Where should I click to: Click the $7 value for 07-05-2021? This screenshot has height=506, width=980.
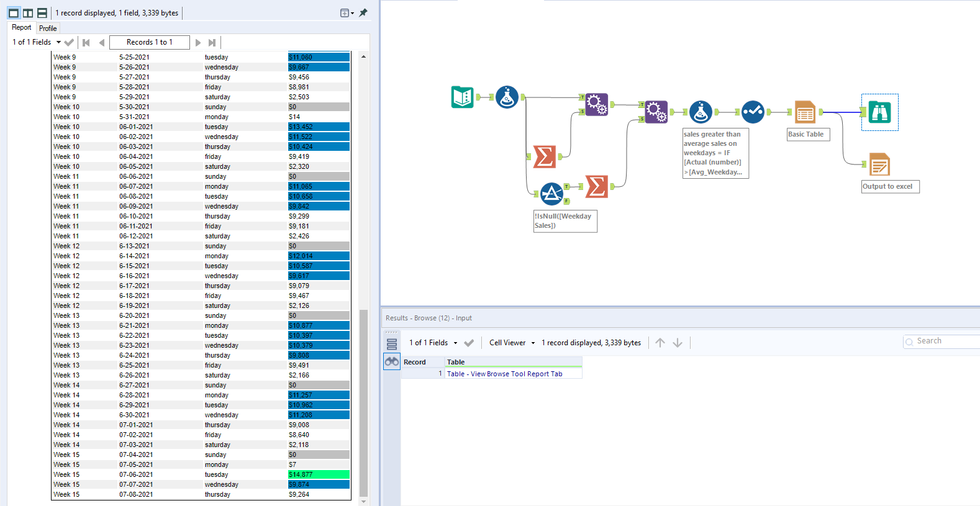[x=292, y=465]
